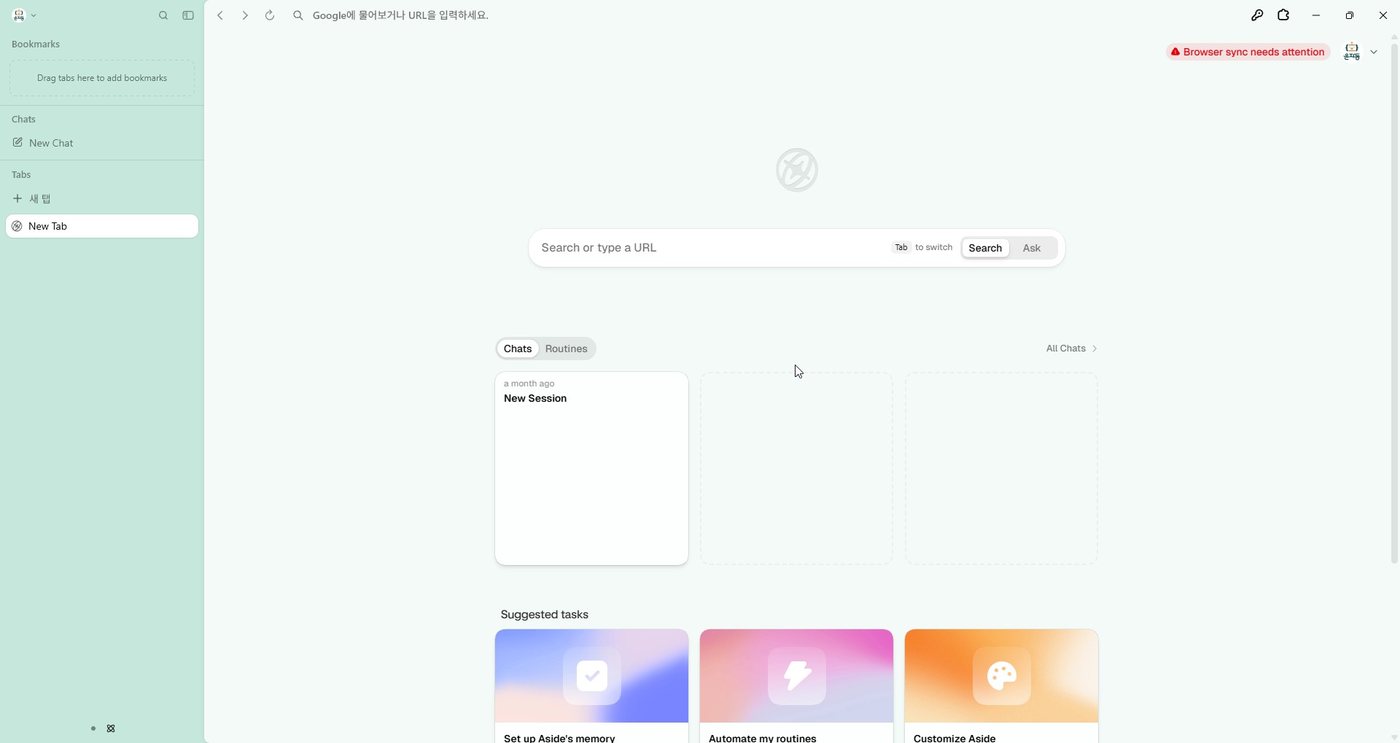Switch the search box to Ask mode
This screenshot has height=743, width=1400.
1032,248
